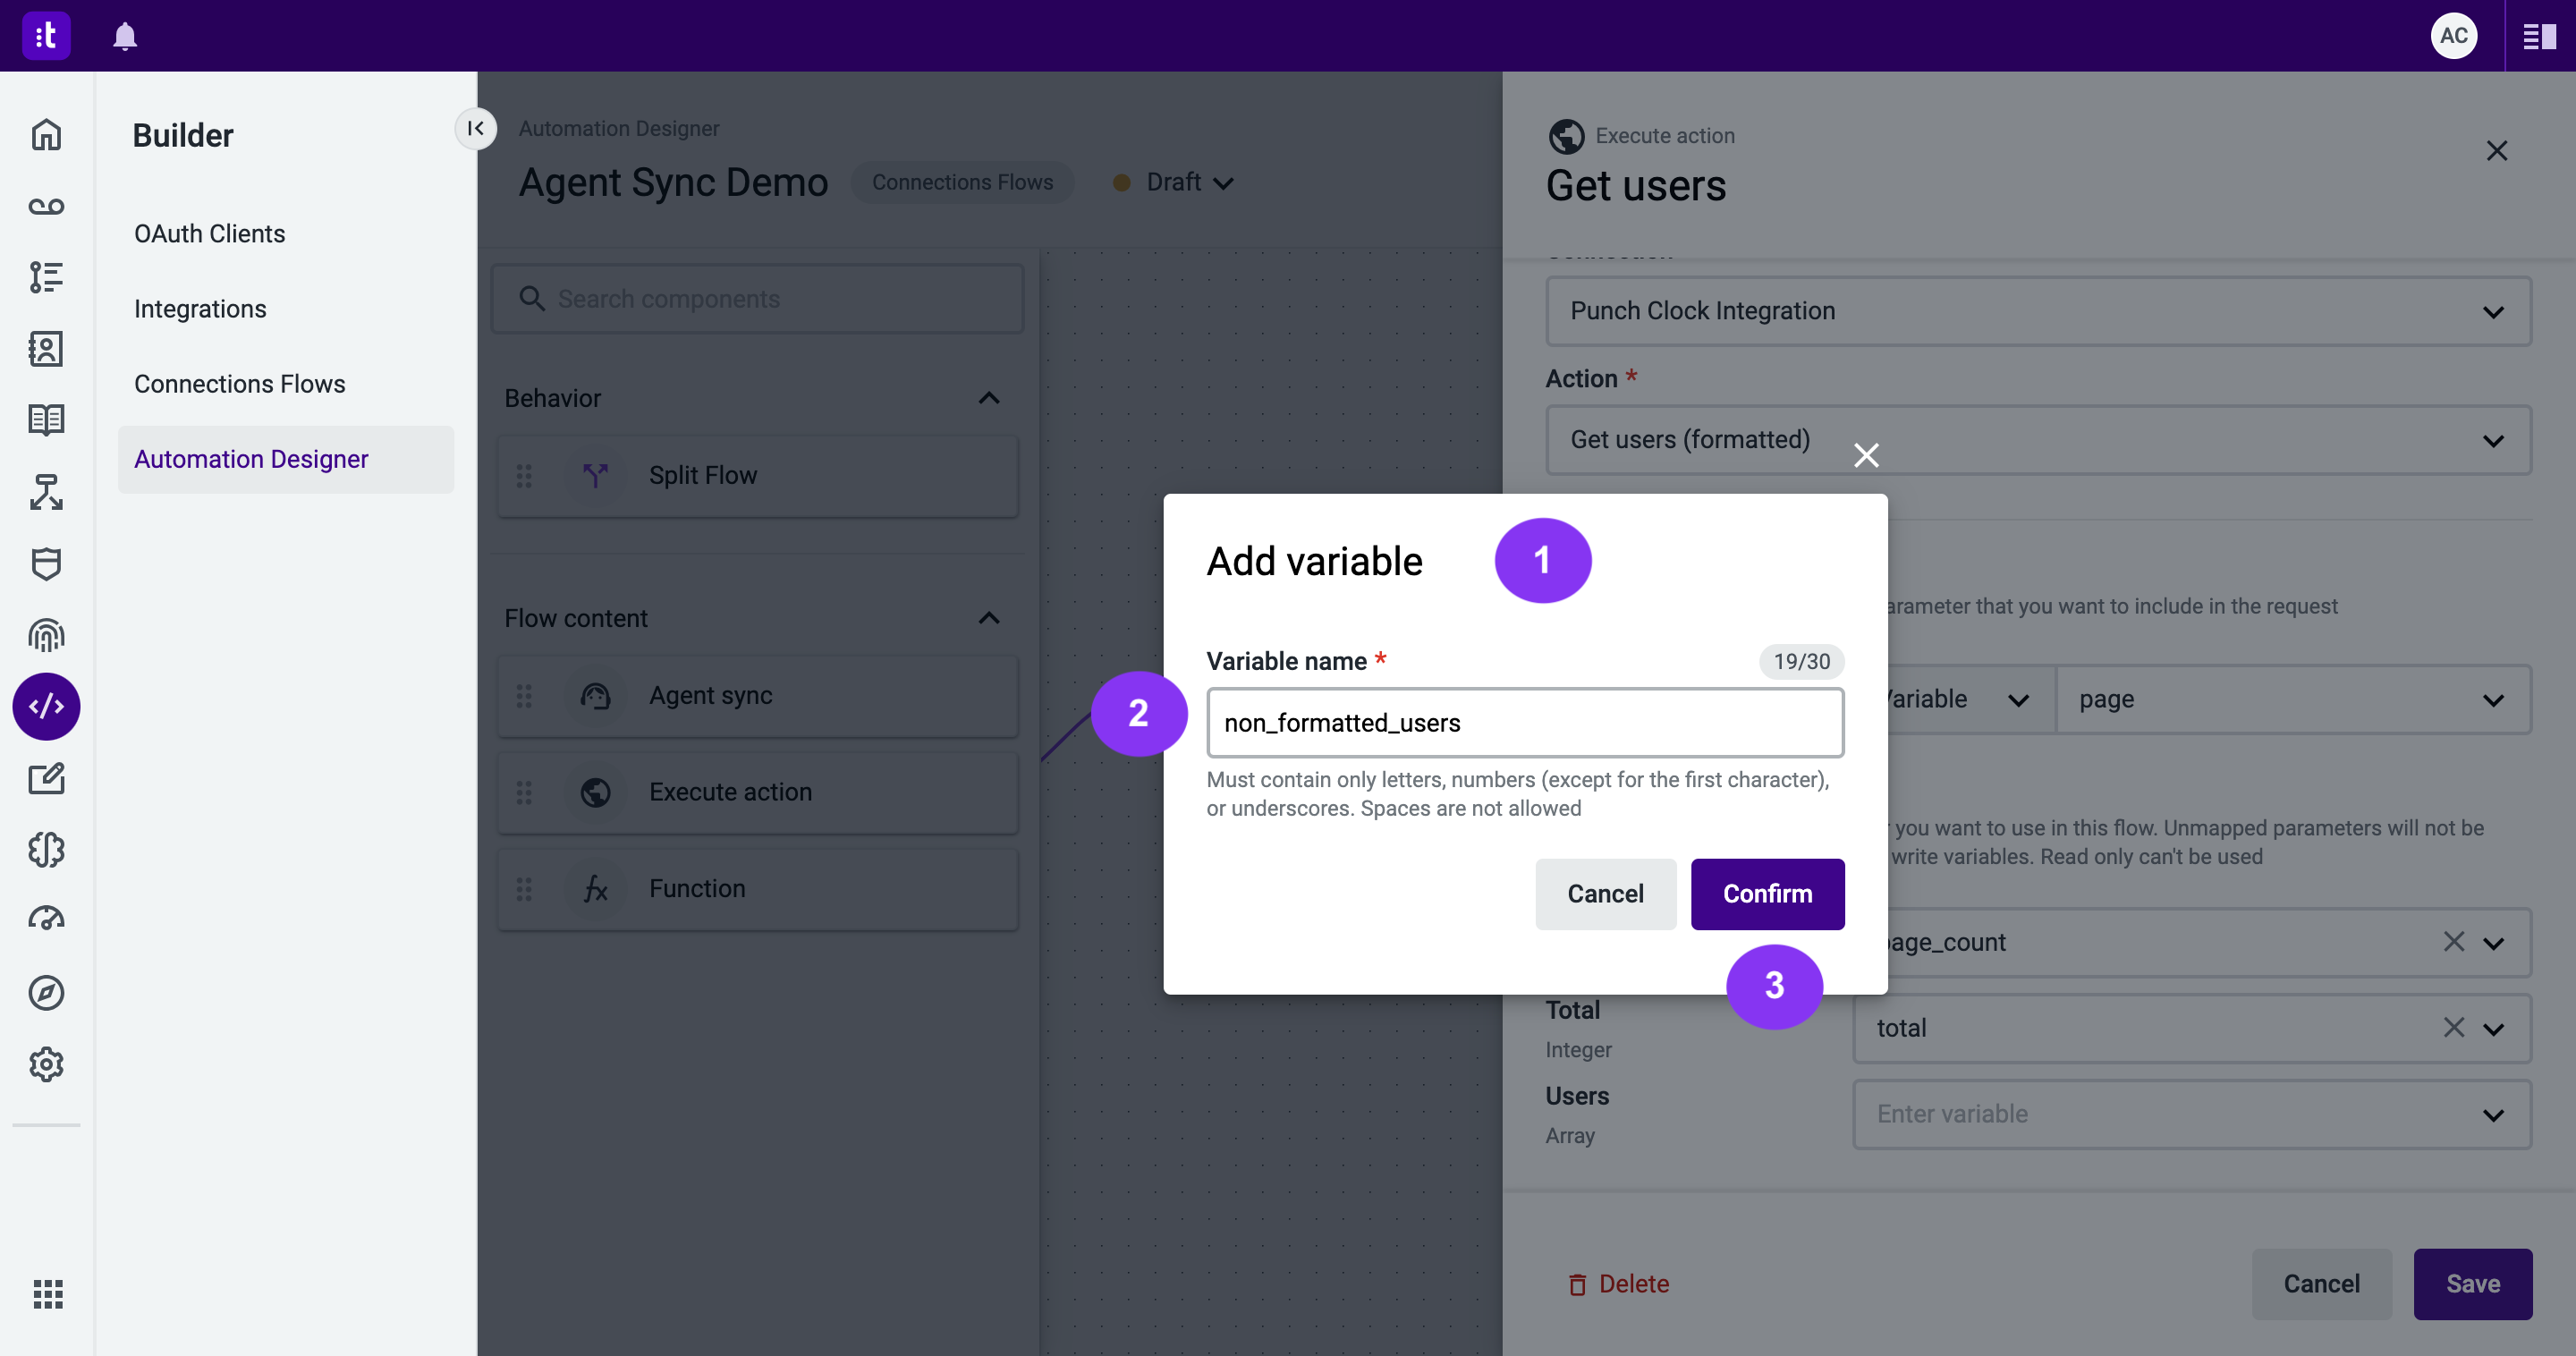
Task: Open the fingerprint identity sidebar icon
Action: 46,635
